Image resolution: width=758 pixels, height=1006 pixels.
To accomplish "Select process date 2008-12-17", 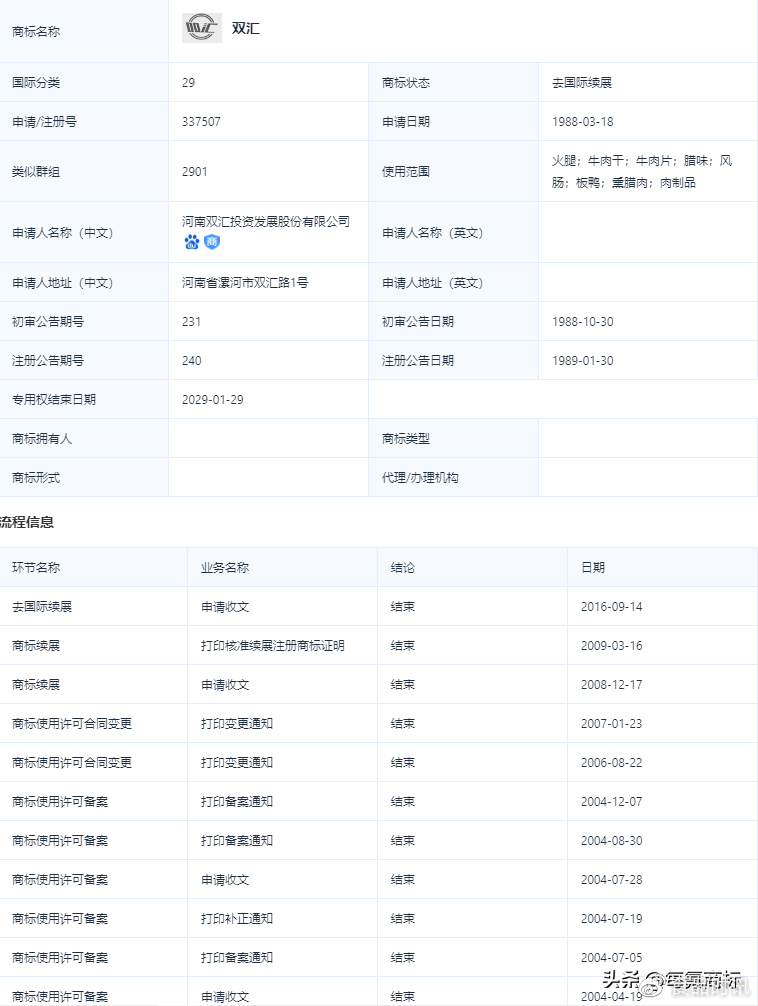I will click(x=612, y=685).
